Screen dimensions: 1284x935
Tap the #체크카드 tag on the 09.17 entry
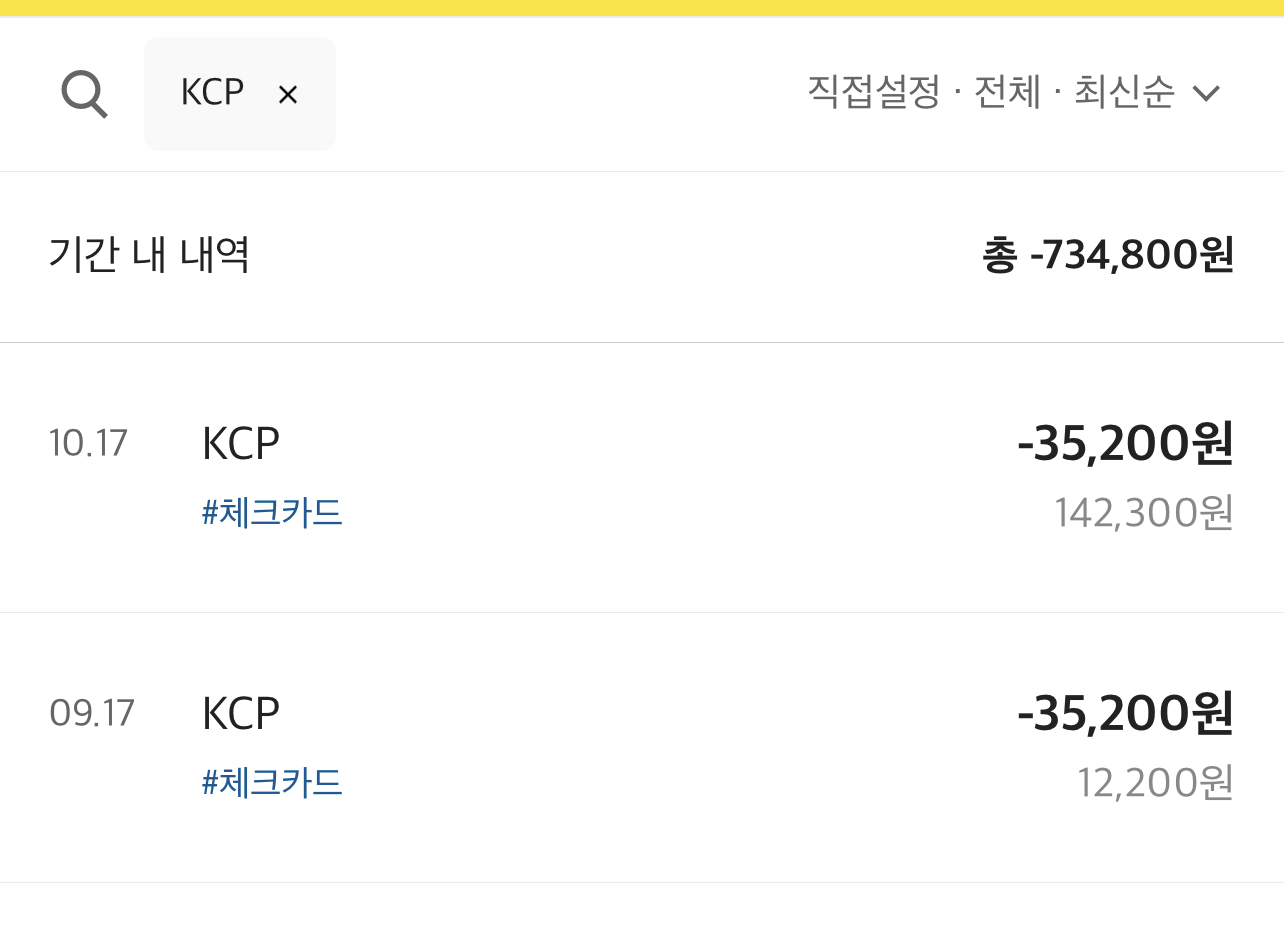tap(272, 782)
